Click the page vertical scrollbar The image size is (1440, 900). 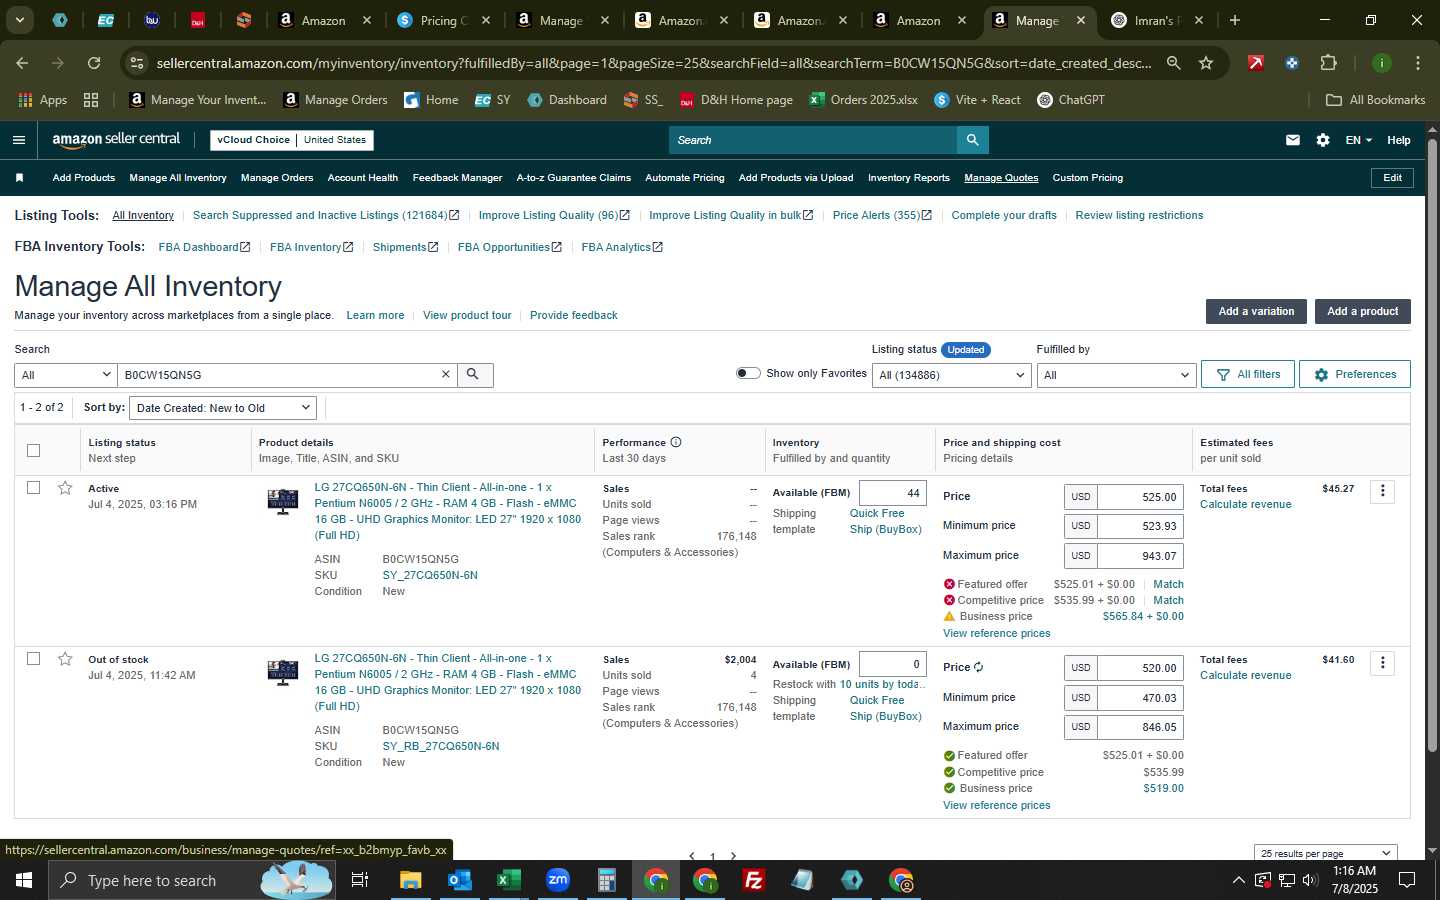(x=1432, y=445)
